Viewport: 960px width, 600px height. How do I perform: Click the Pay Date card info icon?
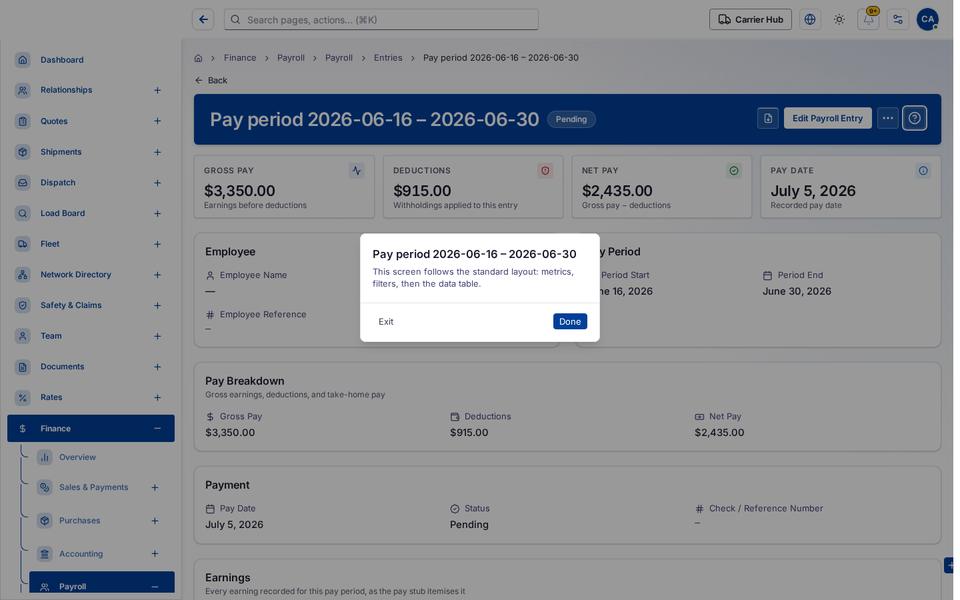coord(923,171)
